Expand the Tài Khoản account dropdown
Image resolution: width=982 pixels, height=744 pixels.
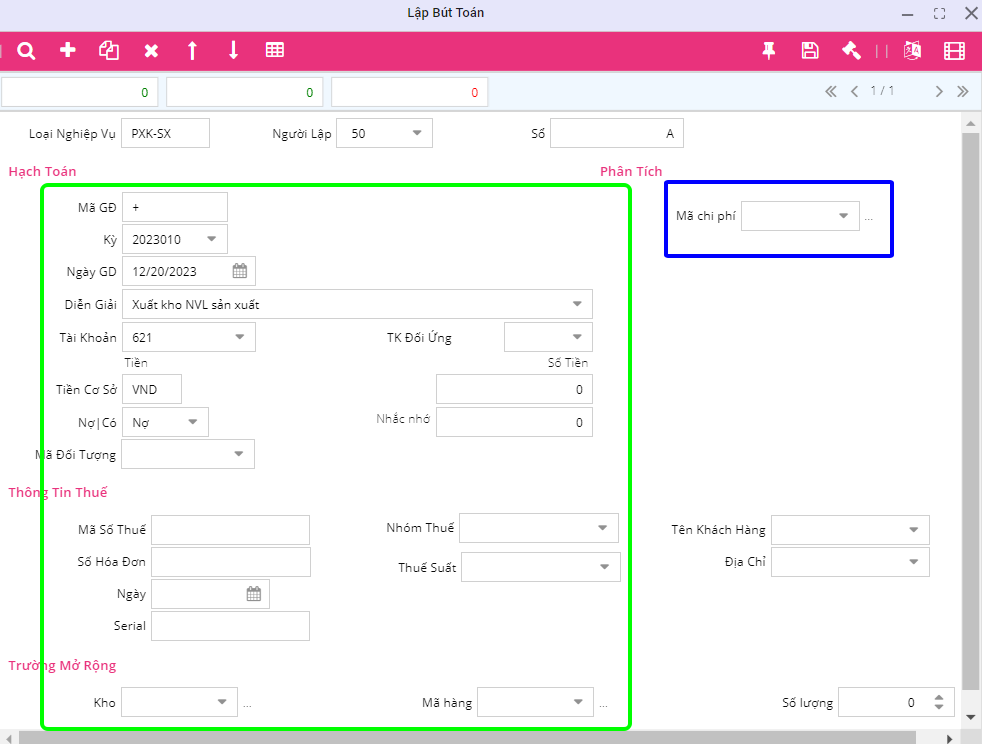coord(240,337)
